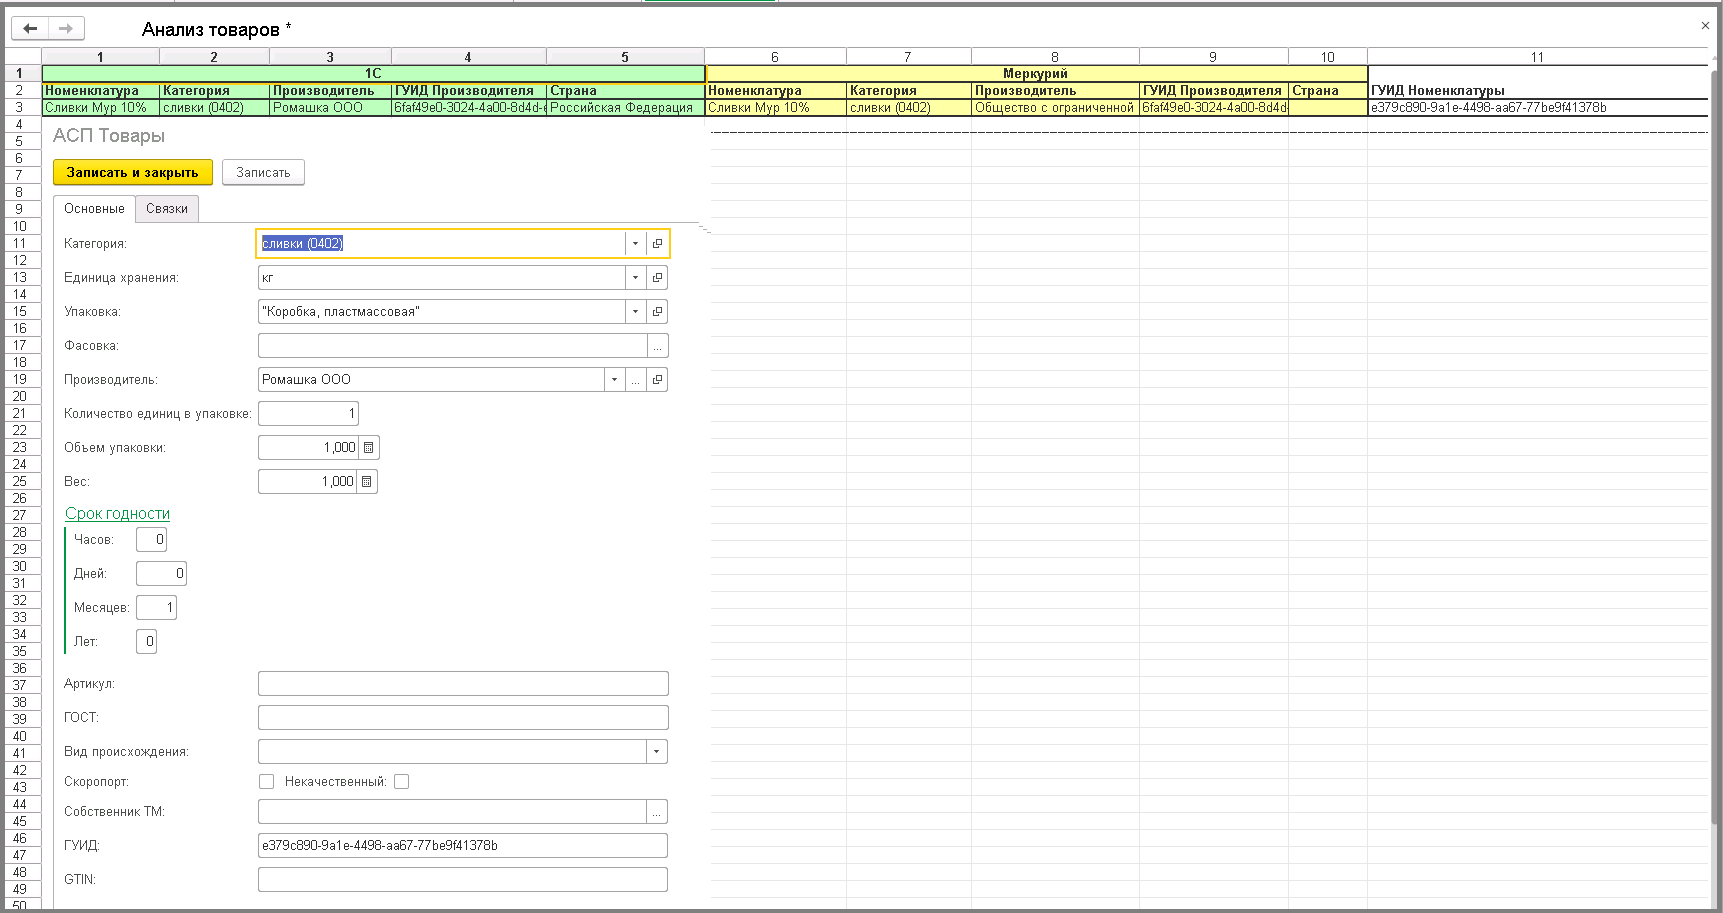Select column header 6
This screenshot has height=913, width=1723.
(775, 57)
